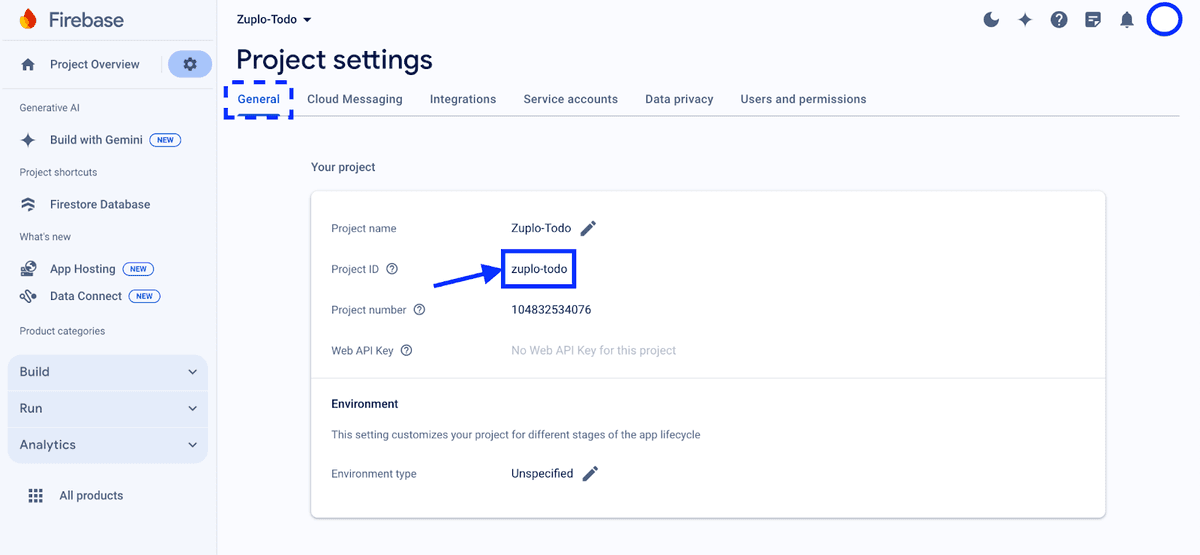Screen dimensions: 1200x555
Task: Toggle dark mode moon icon
Action: [x=991, y=20]
